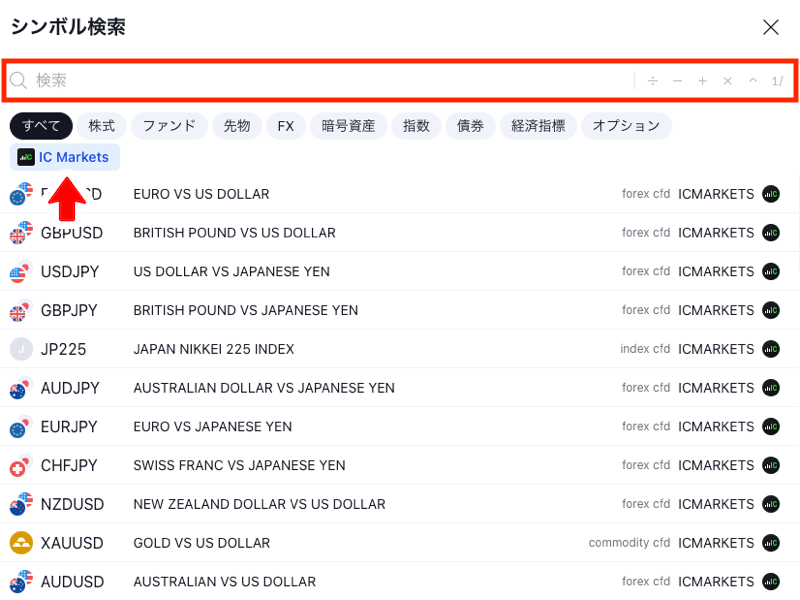Image resolution: width=800 pixels, height=600 pixels.
Task: Click the division operator icon in search bar
Action: [x=653, y=81]
